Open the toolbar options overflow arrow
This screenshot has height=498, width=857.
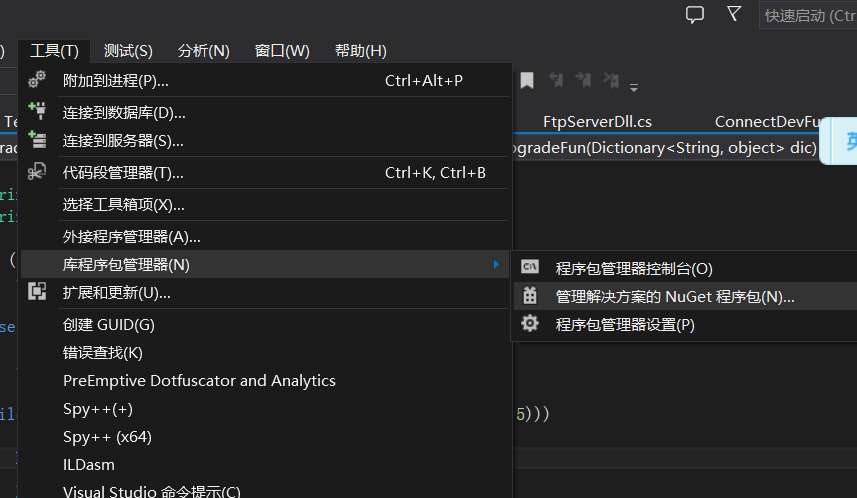pyautogui.click(x=634, y=87)
